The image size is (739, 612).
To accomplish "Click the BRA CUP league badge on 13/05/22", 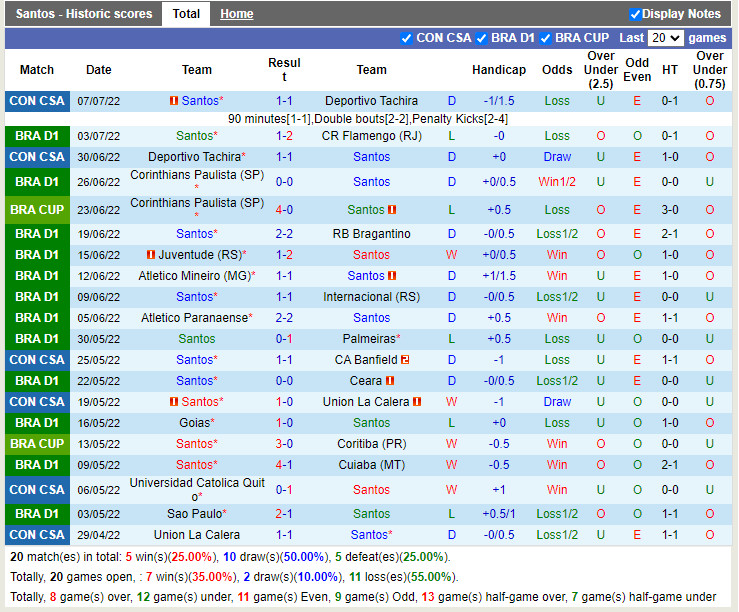I will pos(37,444).
